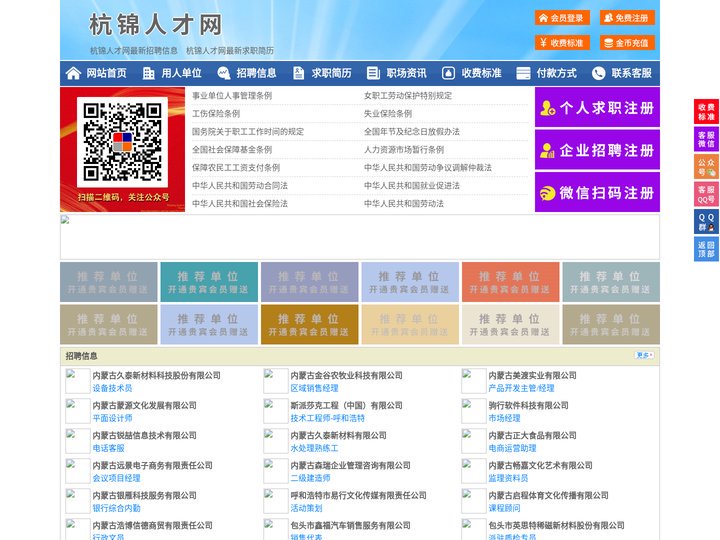Click the user icon on 企业招聘注册
Viewport: 720px width, 540px height.
coord(547,150)
